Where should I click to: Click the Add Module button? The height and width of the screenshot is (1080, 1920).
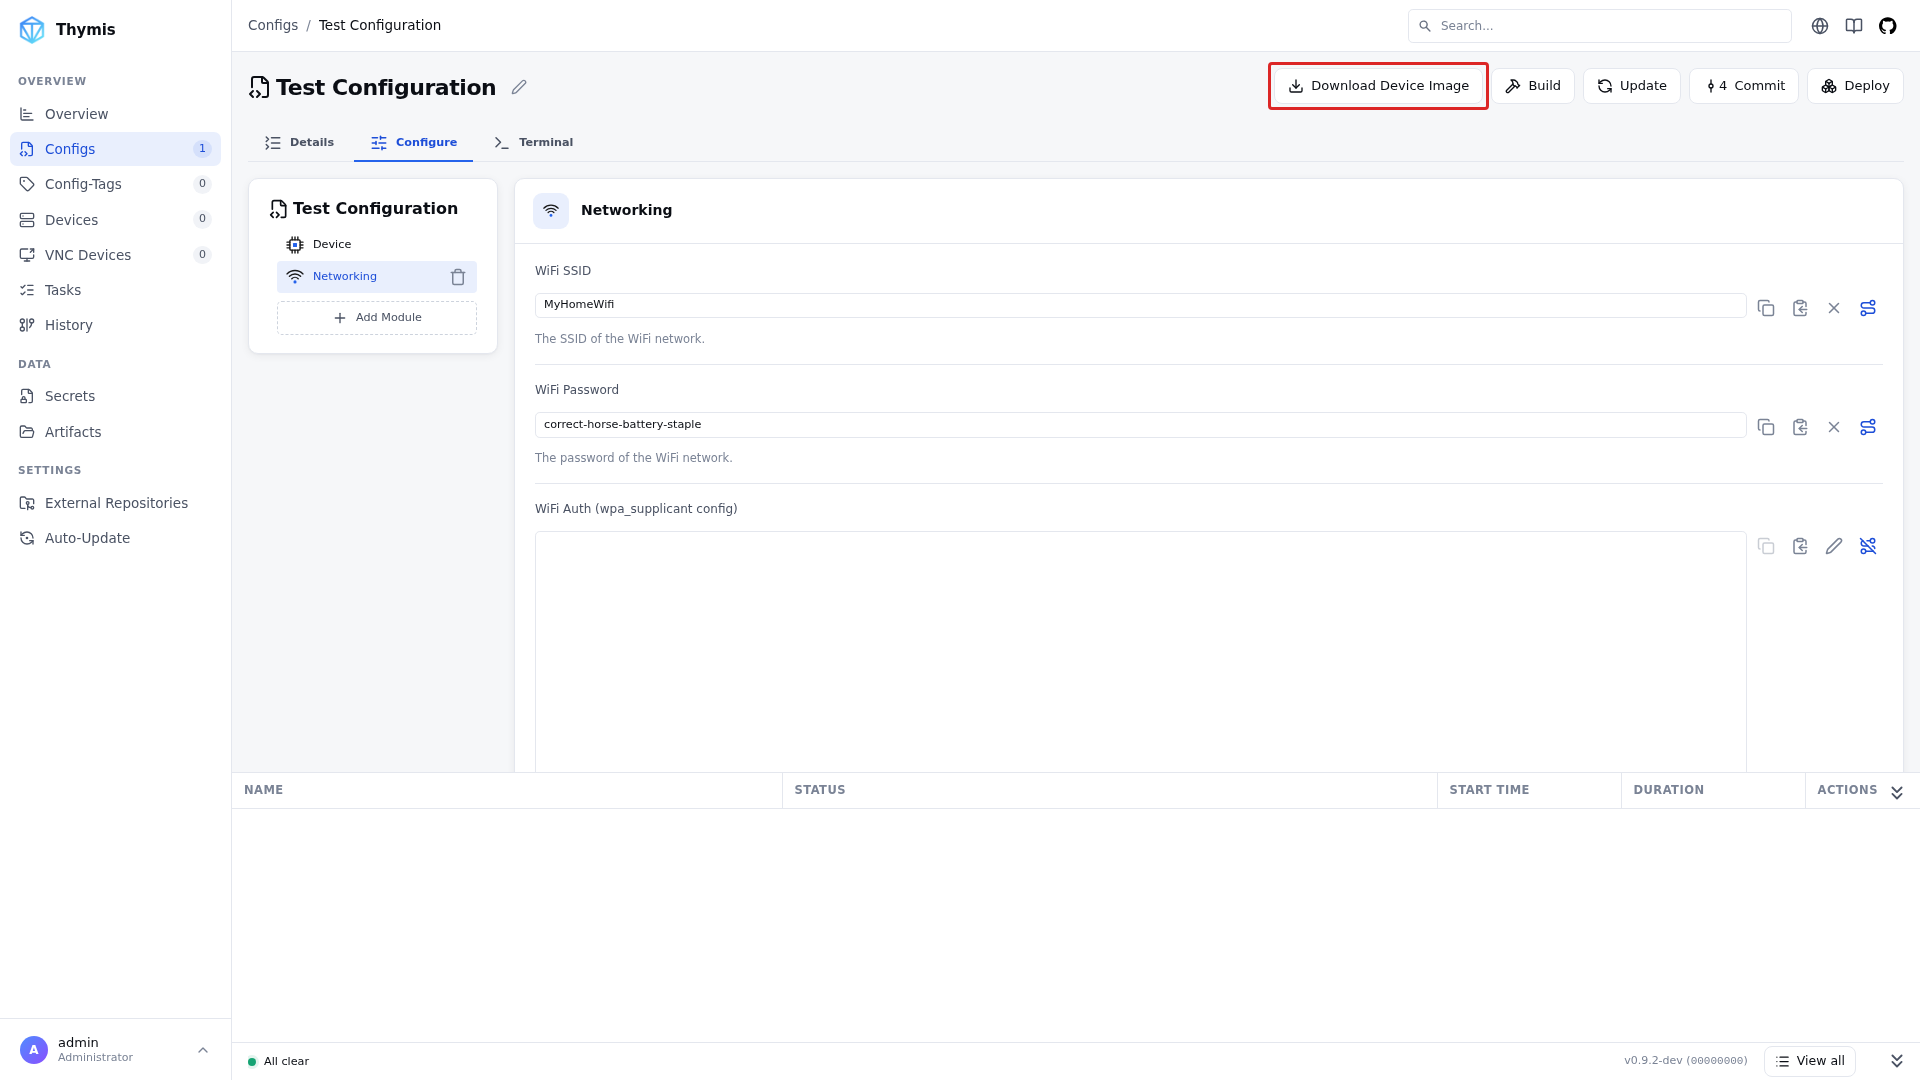point(377,318)
